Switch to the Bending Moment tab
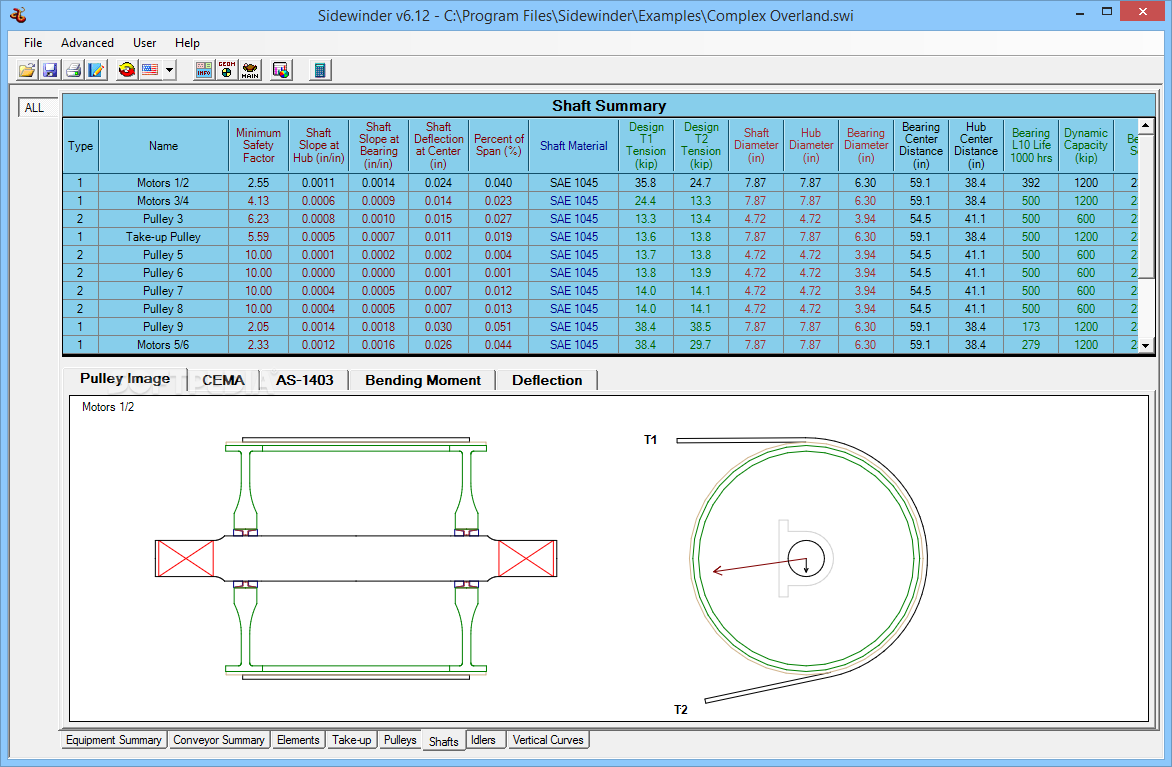The image size is (1172, 767). (423, 380)
